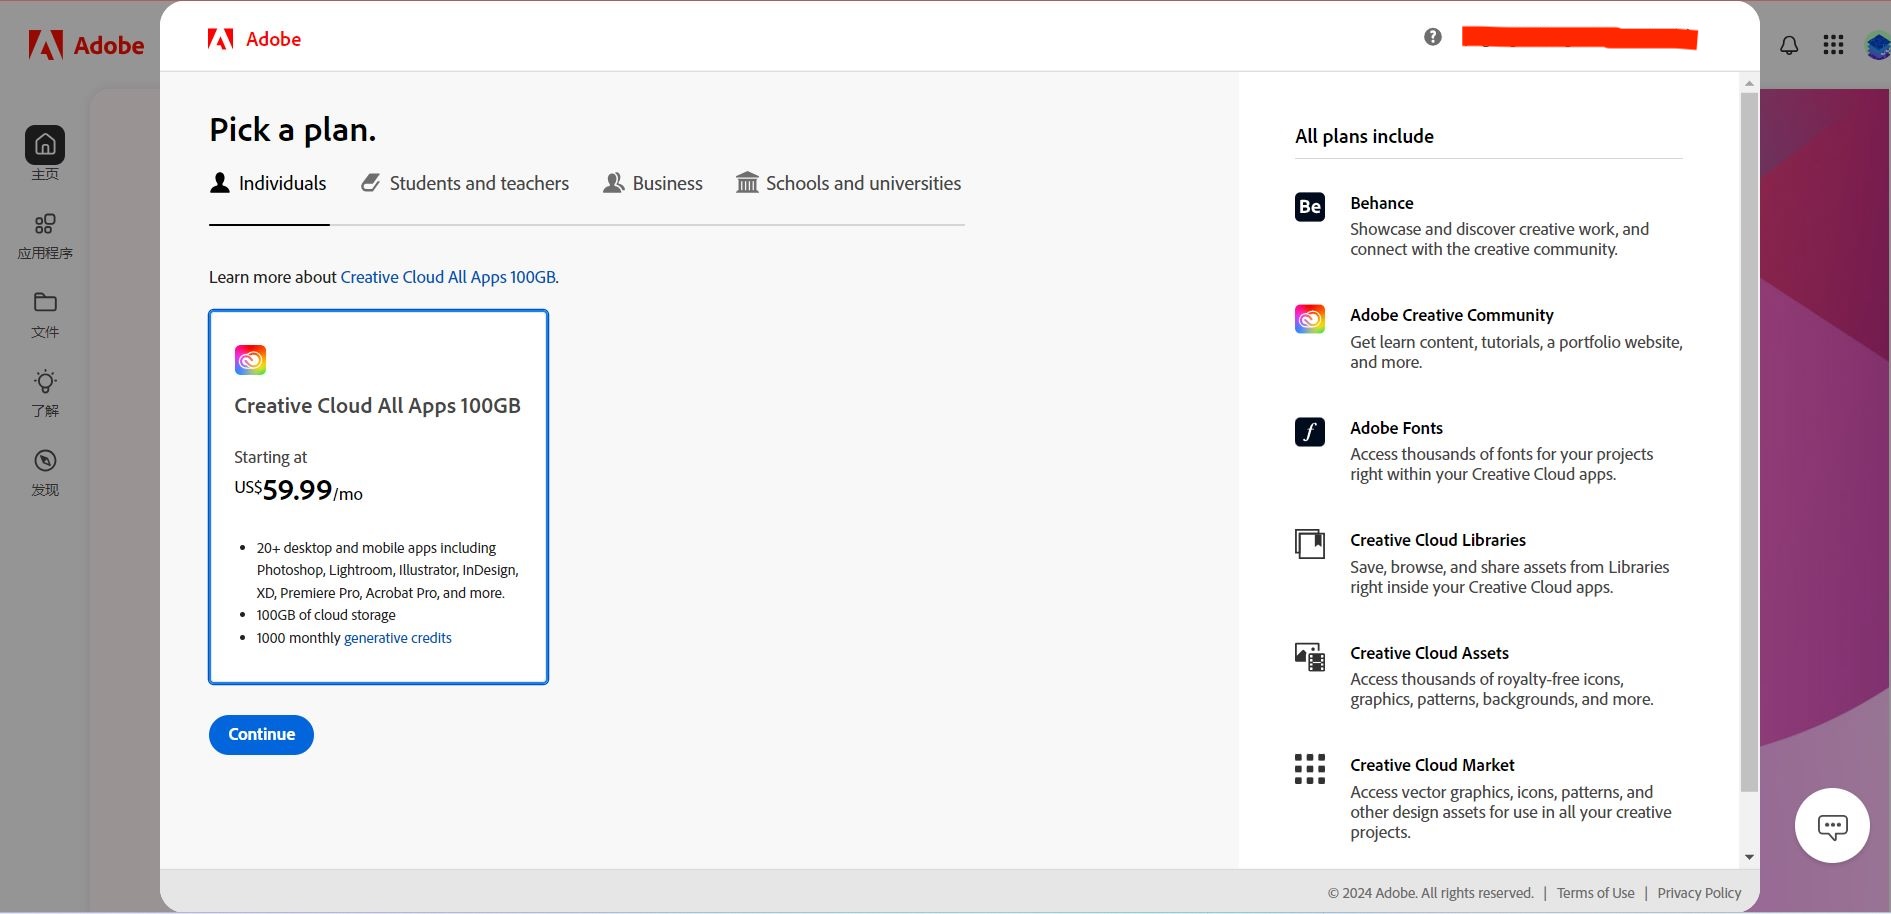Image resolution: width=1891 pixels, height=914 pixels.
Task: Open the chat support bubble
Action: [1832, 826]
